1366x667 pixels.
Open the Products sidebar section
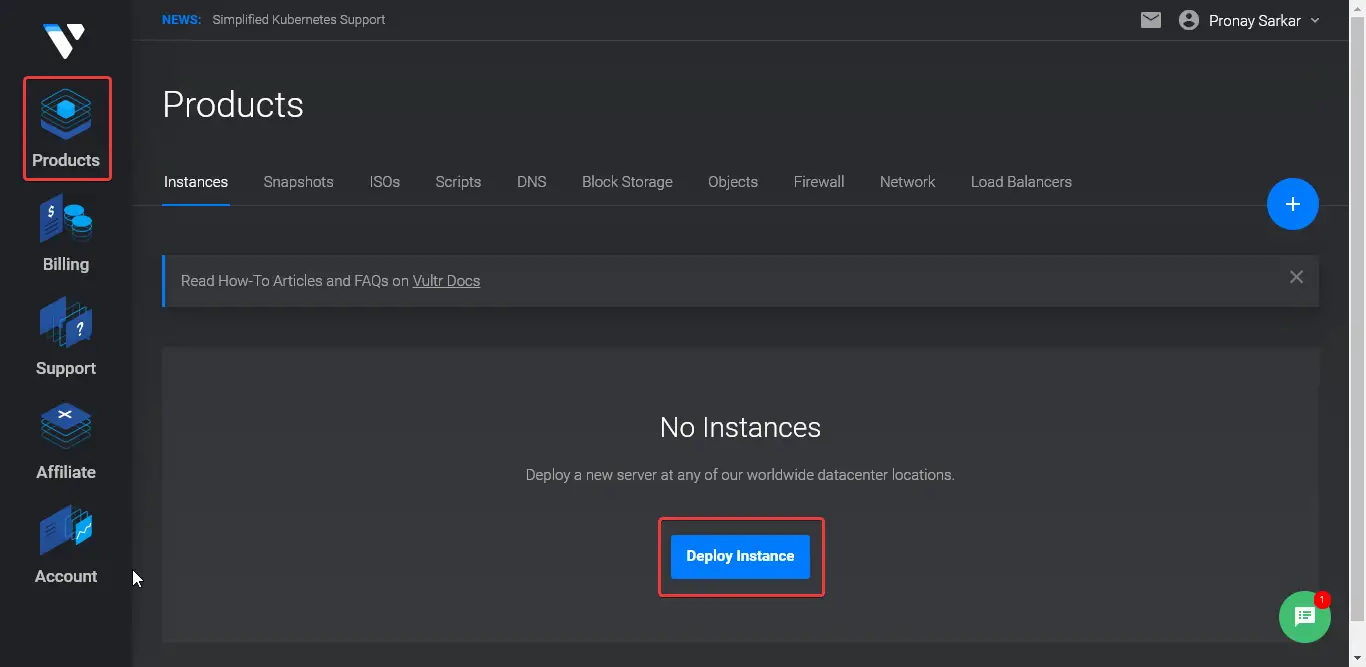click(x=66, y=129)
